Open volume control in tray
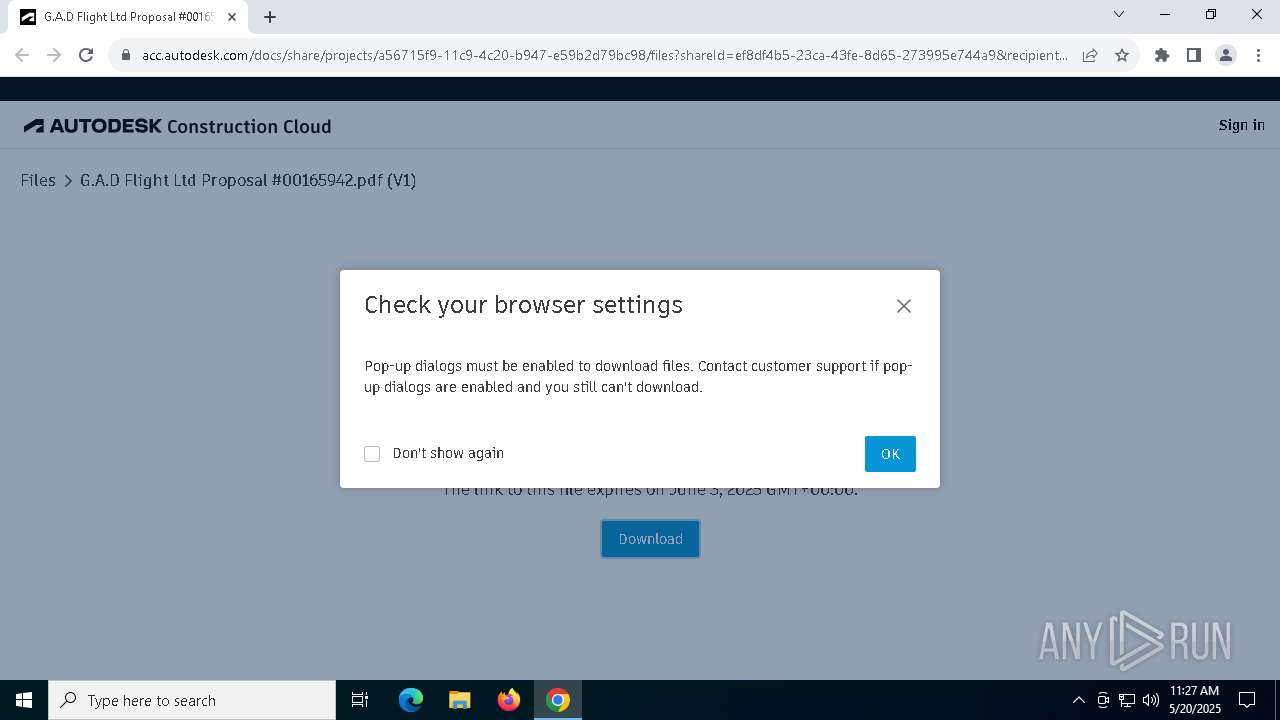The image size is (1280, 720). (1150, 700)
